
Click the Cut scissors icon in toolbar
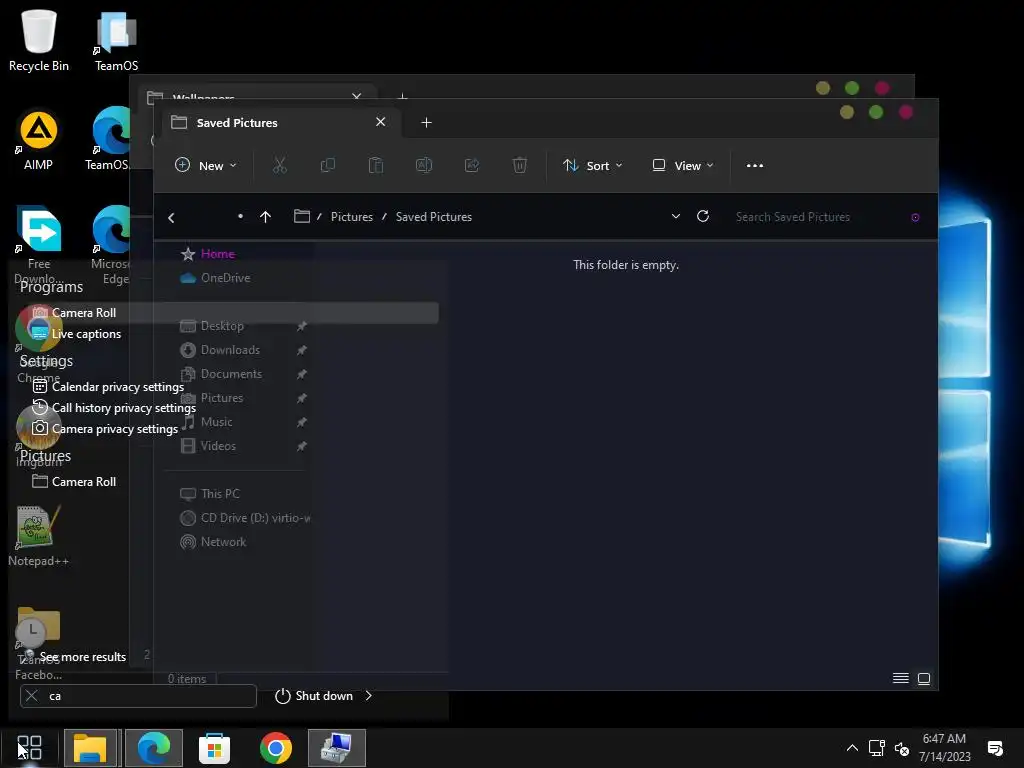point(280,165)
